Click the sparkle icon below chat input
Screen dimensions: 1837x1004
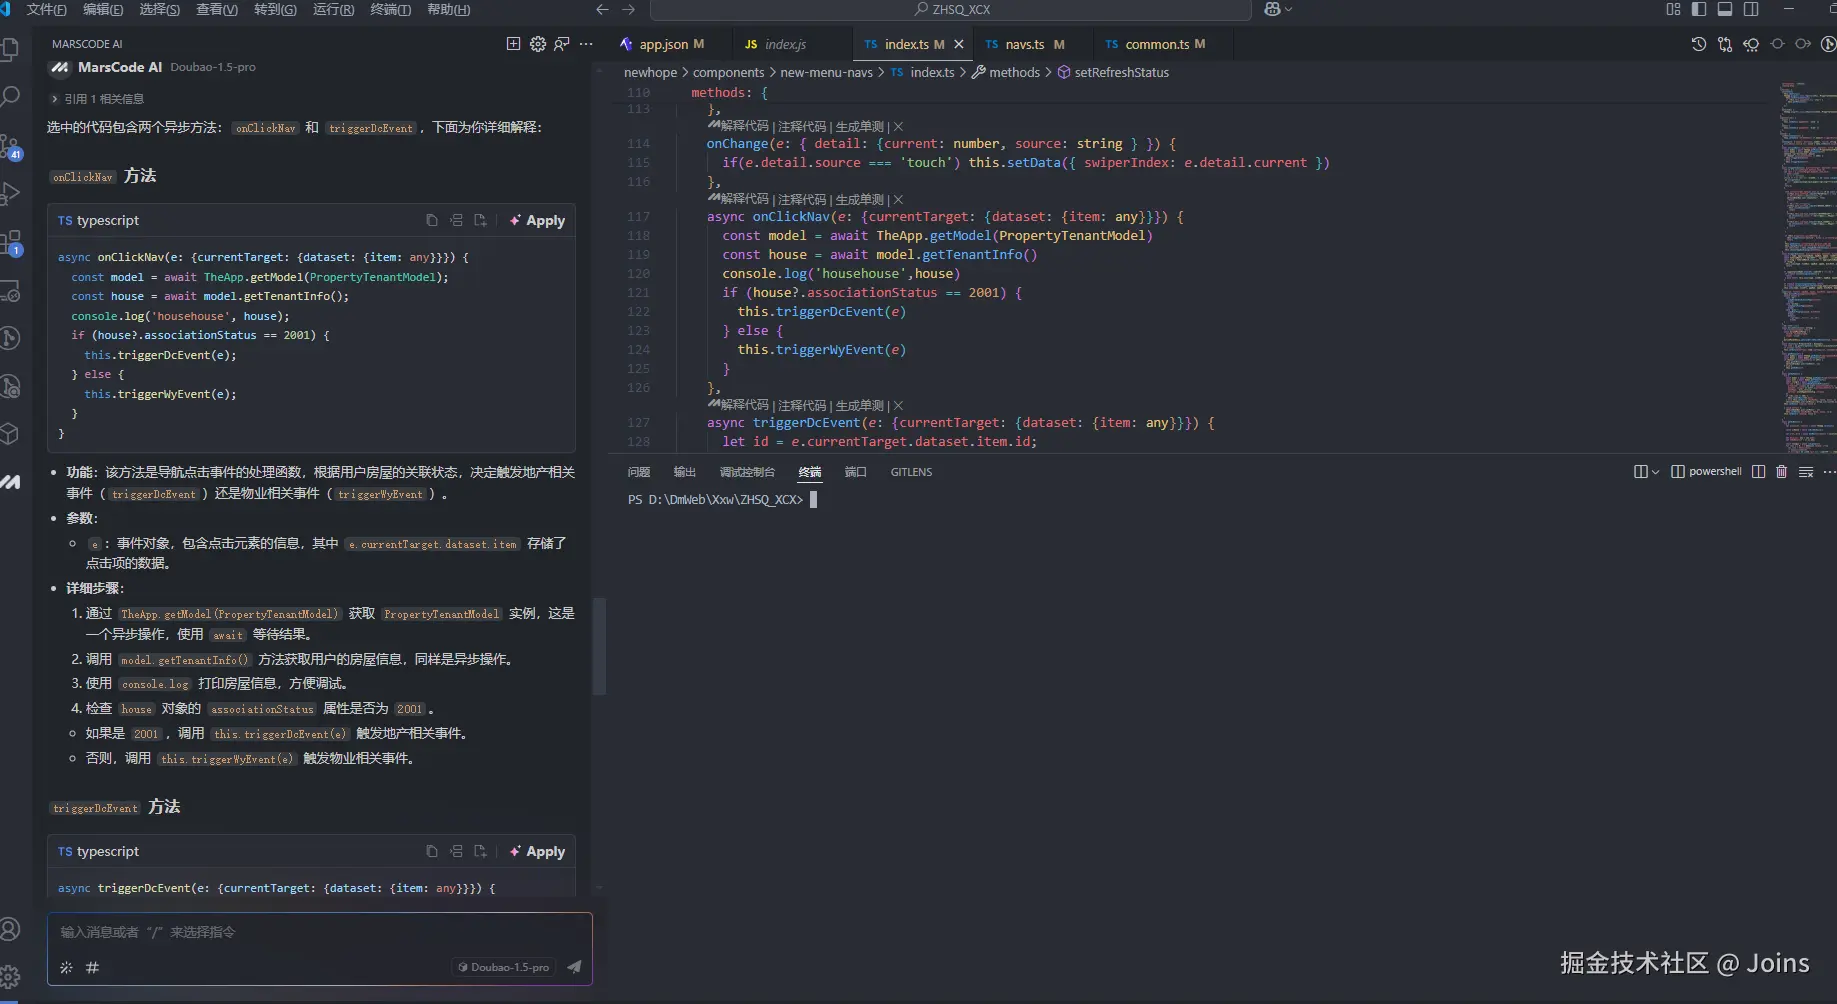click(66, 967)
